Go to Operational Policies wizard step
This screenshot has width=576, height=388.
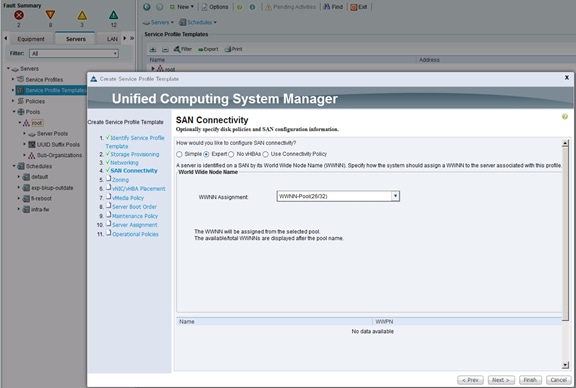(135, 234)
